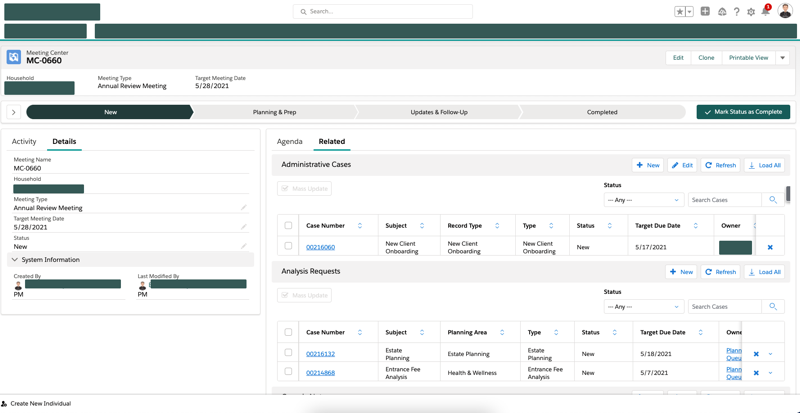Open the notifications bell icon
The image size is (800, 413).
766,12
